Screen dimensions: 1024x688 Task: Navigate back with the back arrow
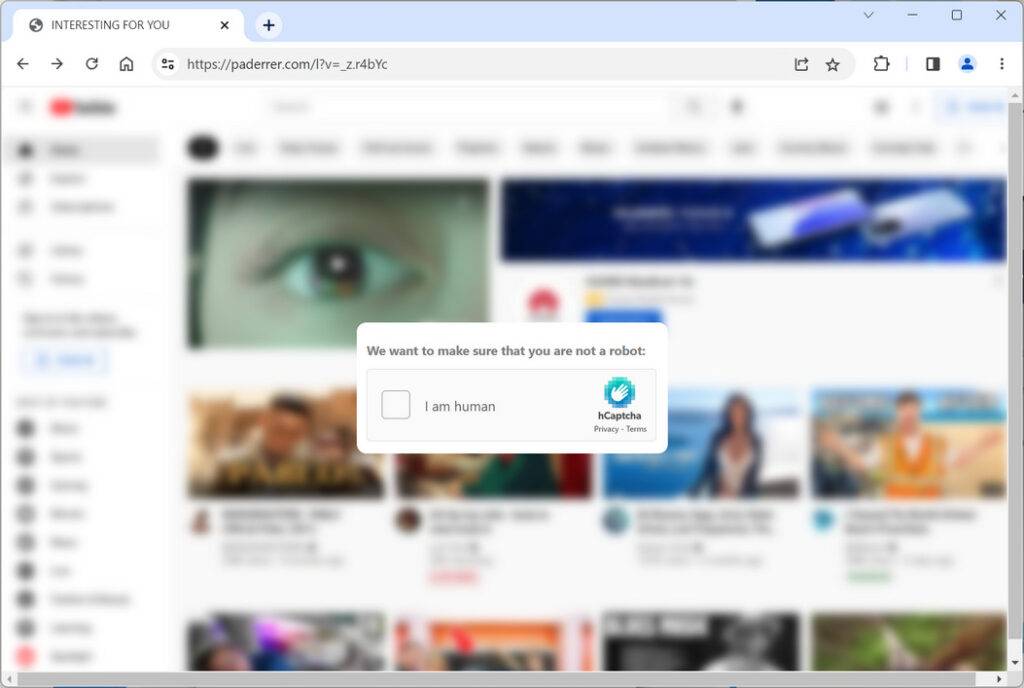pyautogui.click(x=23, y=63)
